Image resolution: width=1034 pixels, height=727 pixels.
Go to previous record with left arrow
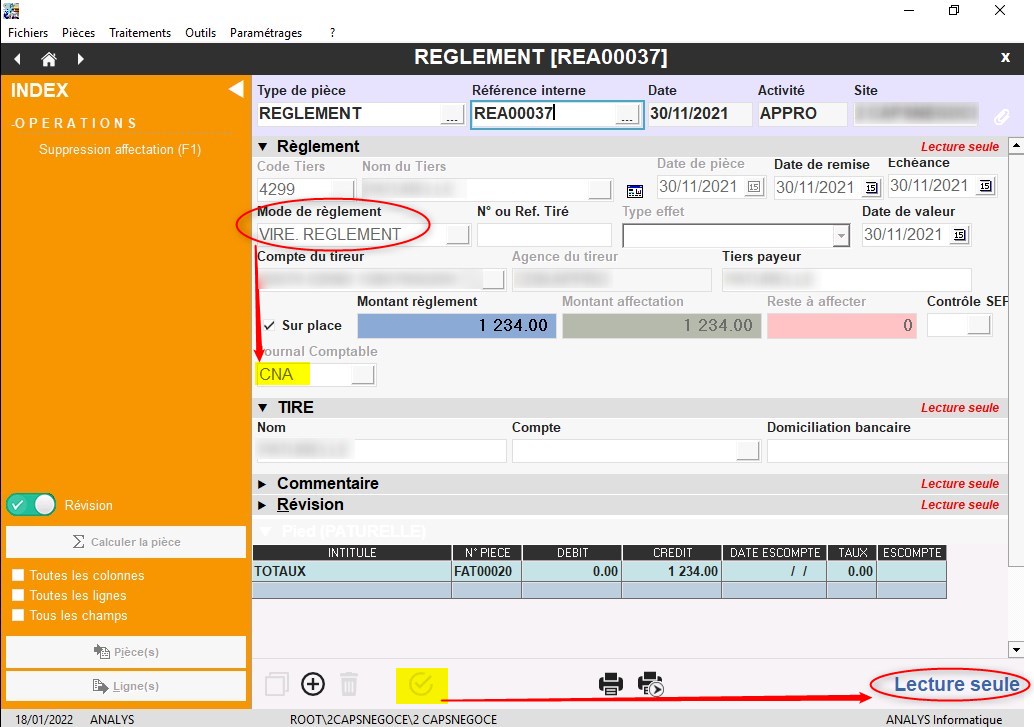tap(18, 59)
